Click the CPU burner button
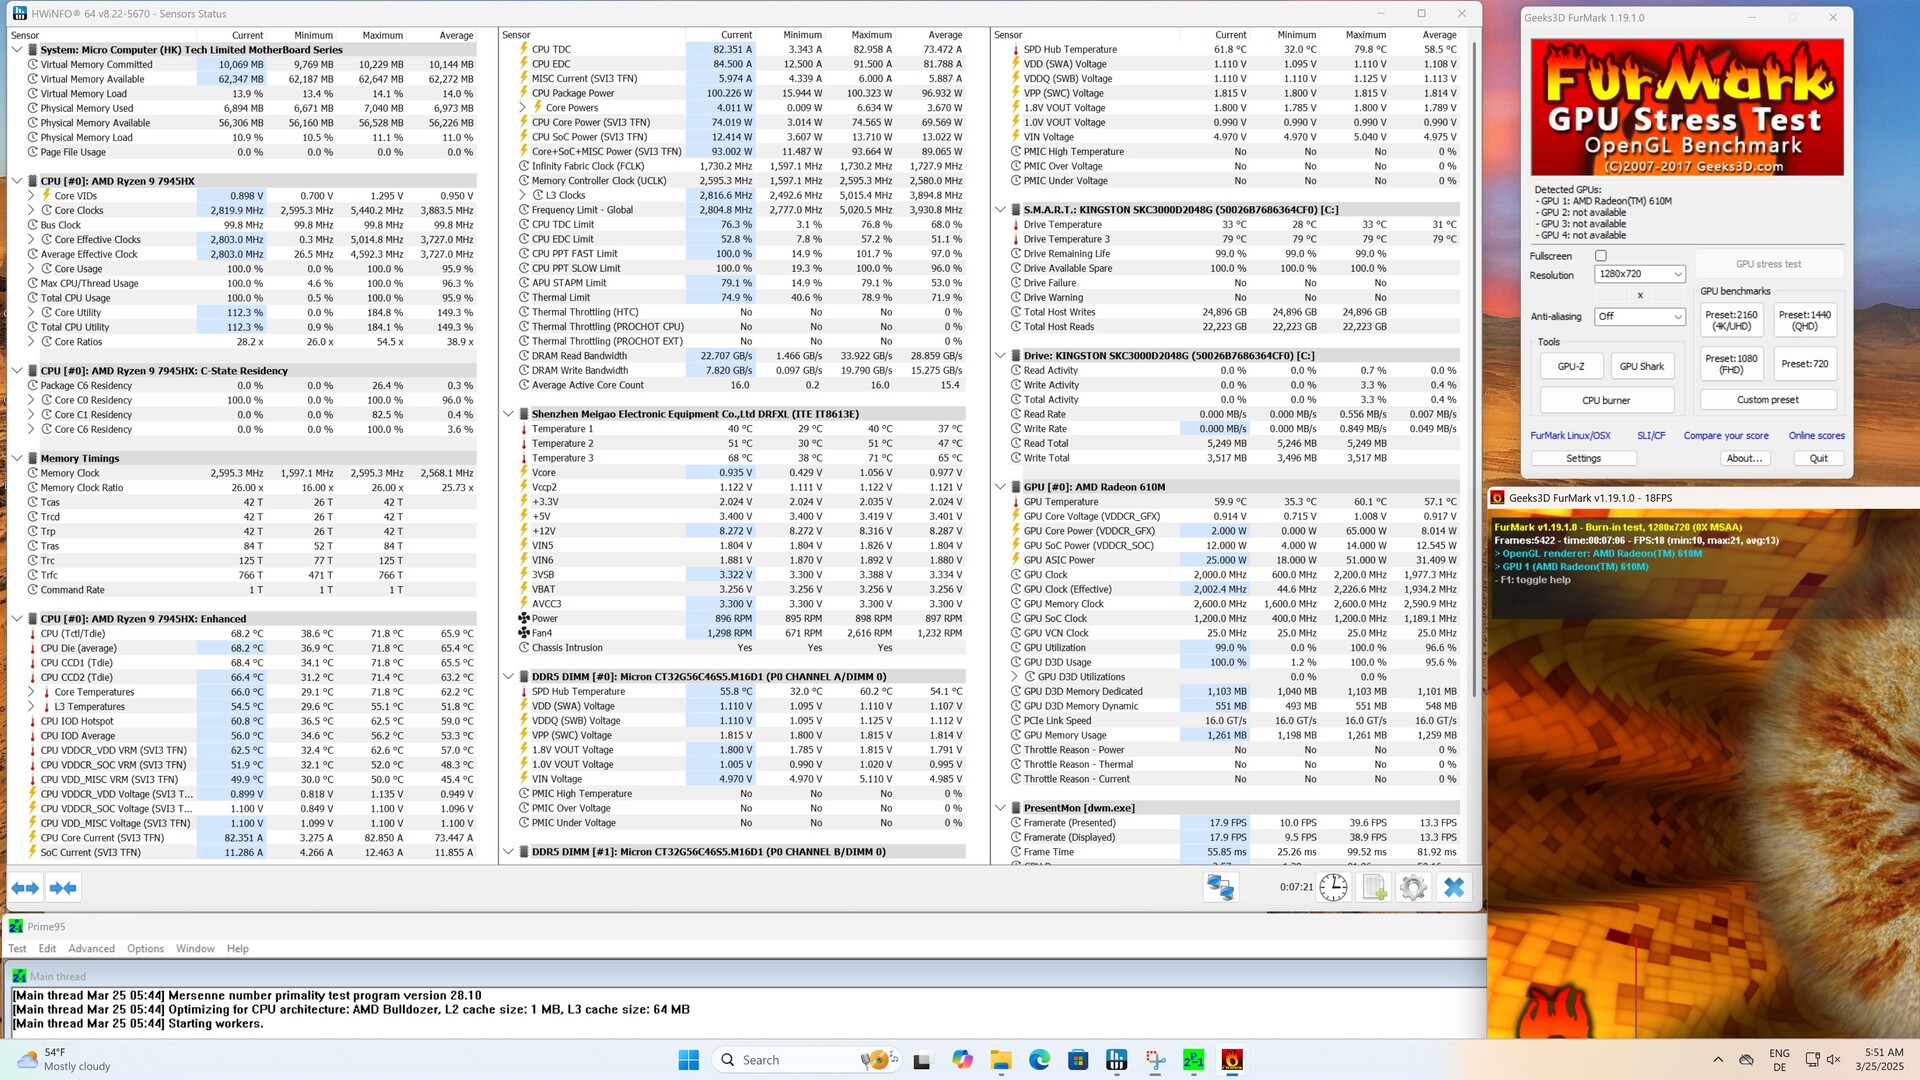This screenshot has height=1080, width=1920. 1606,400
